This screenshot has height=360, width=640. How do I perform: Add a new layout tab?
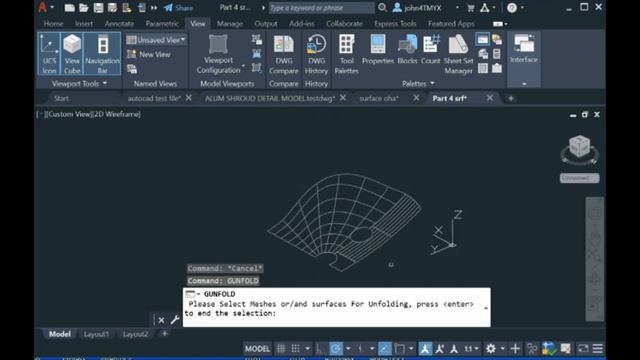pyautogui.click(x=164, y=334)
